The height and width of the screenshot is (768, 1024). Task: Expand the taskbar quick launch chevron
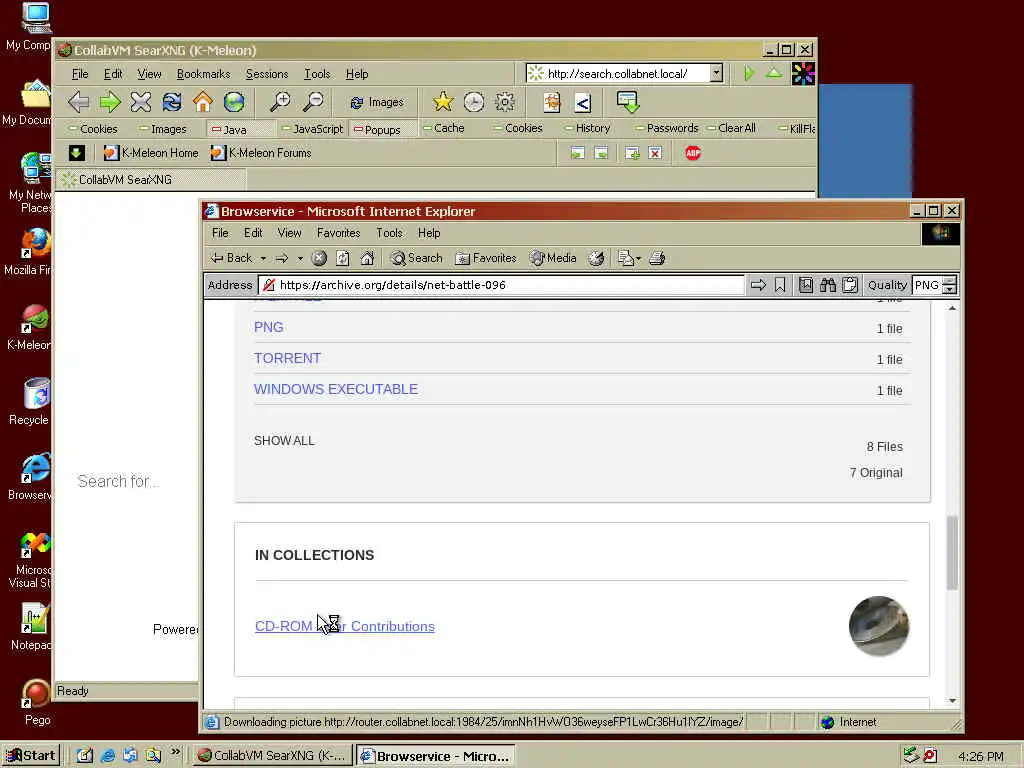pos(176,752)
